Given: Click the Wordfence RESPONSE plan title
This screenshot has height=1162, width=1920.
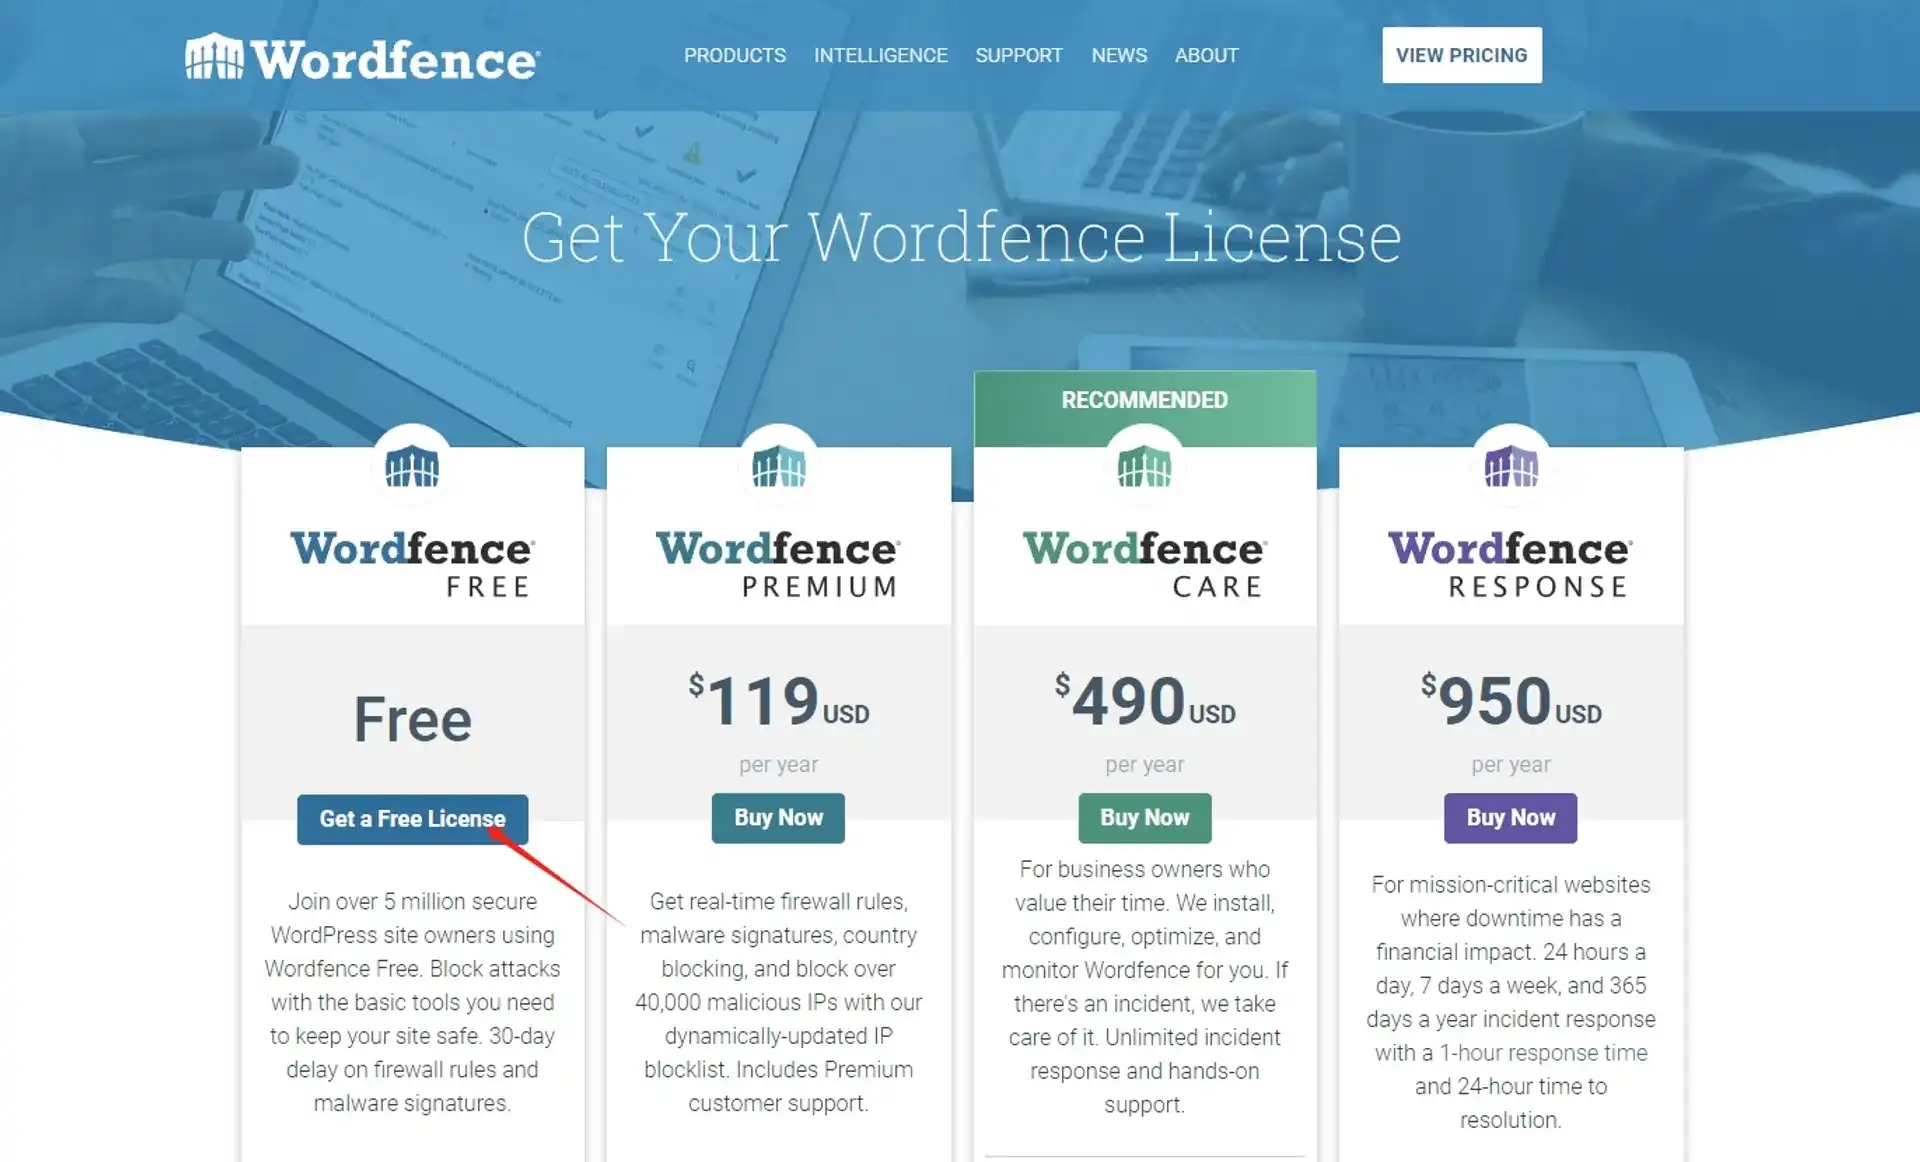Looking at the screenshot, I should [1511, 564].
